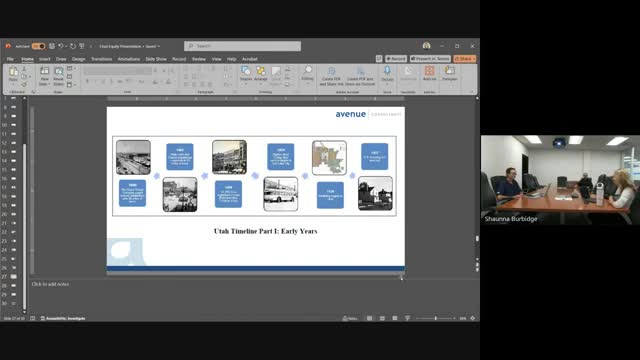Viewport: 640px width, 360px height.
Task: Click Create PDF and Share link icon
Action: pos(331,76)
